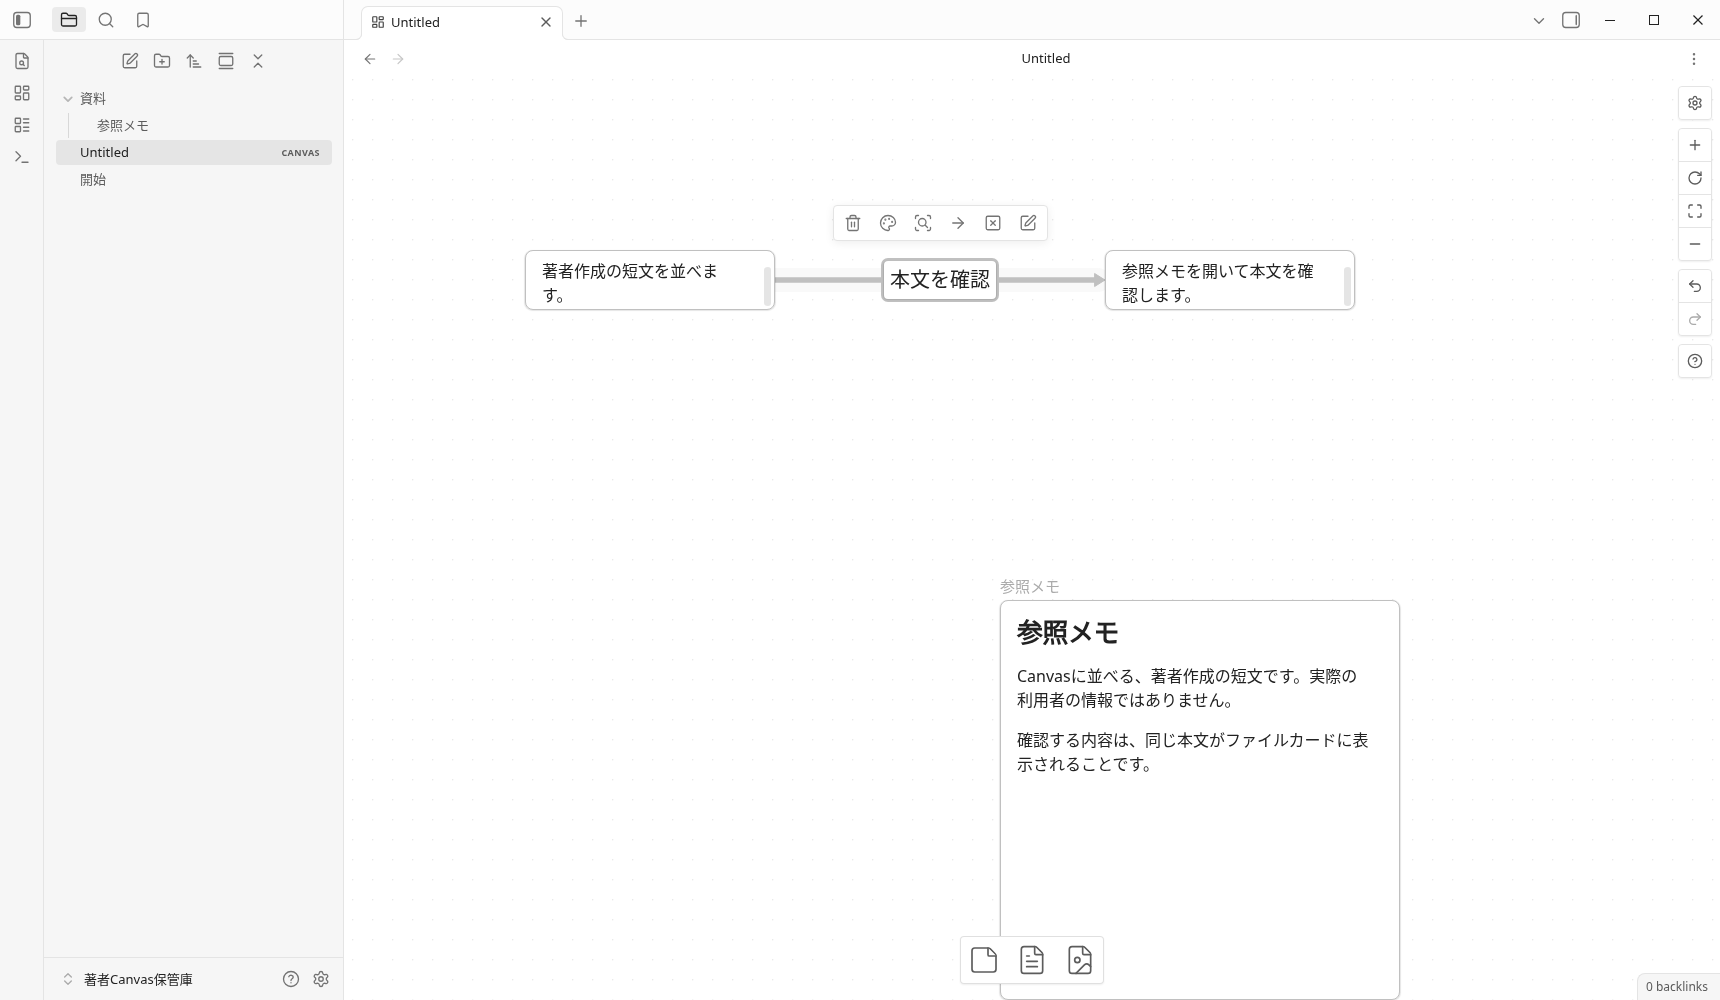Select Untitled canvas file
This screenshot has height=1000, width=1720.
[194, 152]
